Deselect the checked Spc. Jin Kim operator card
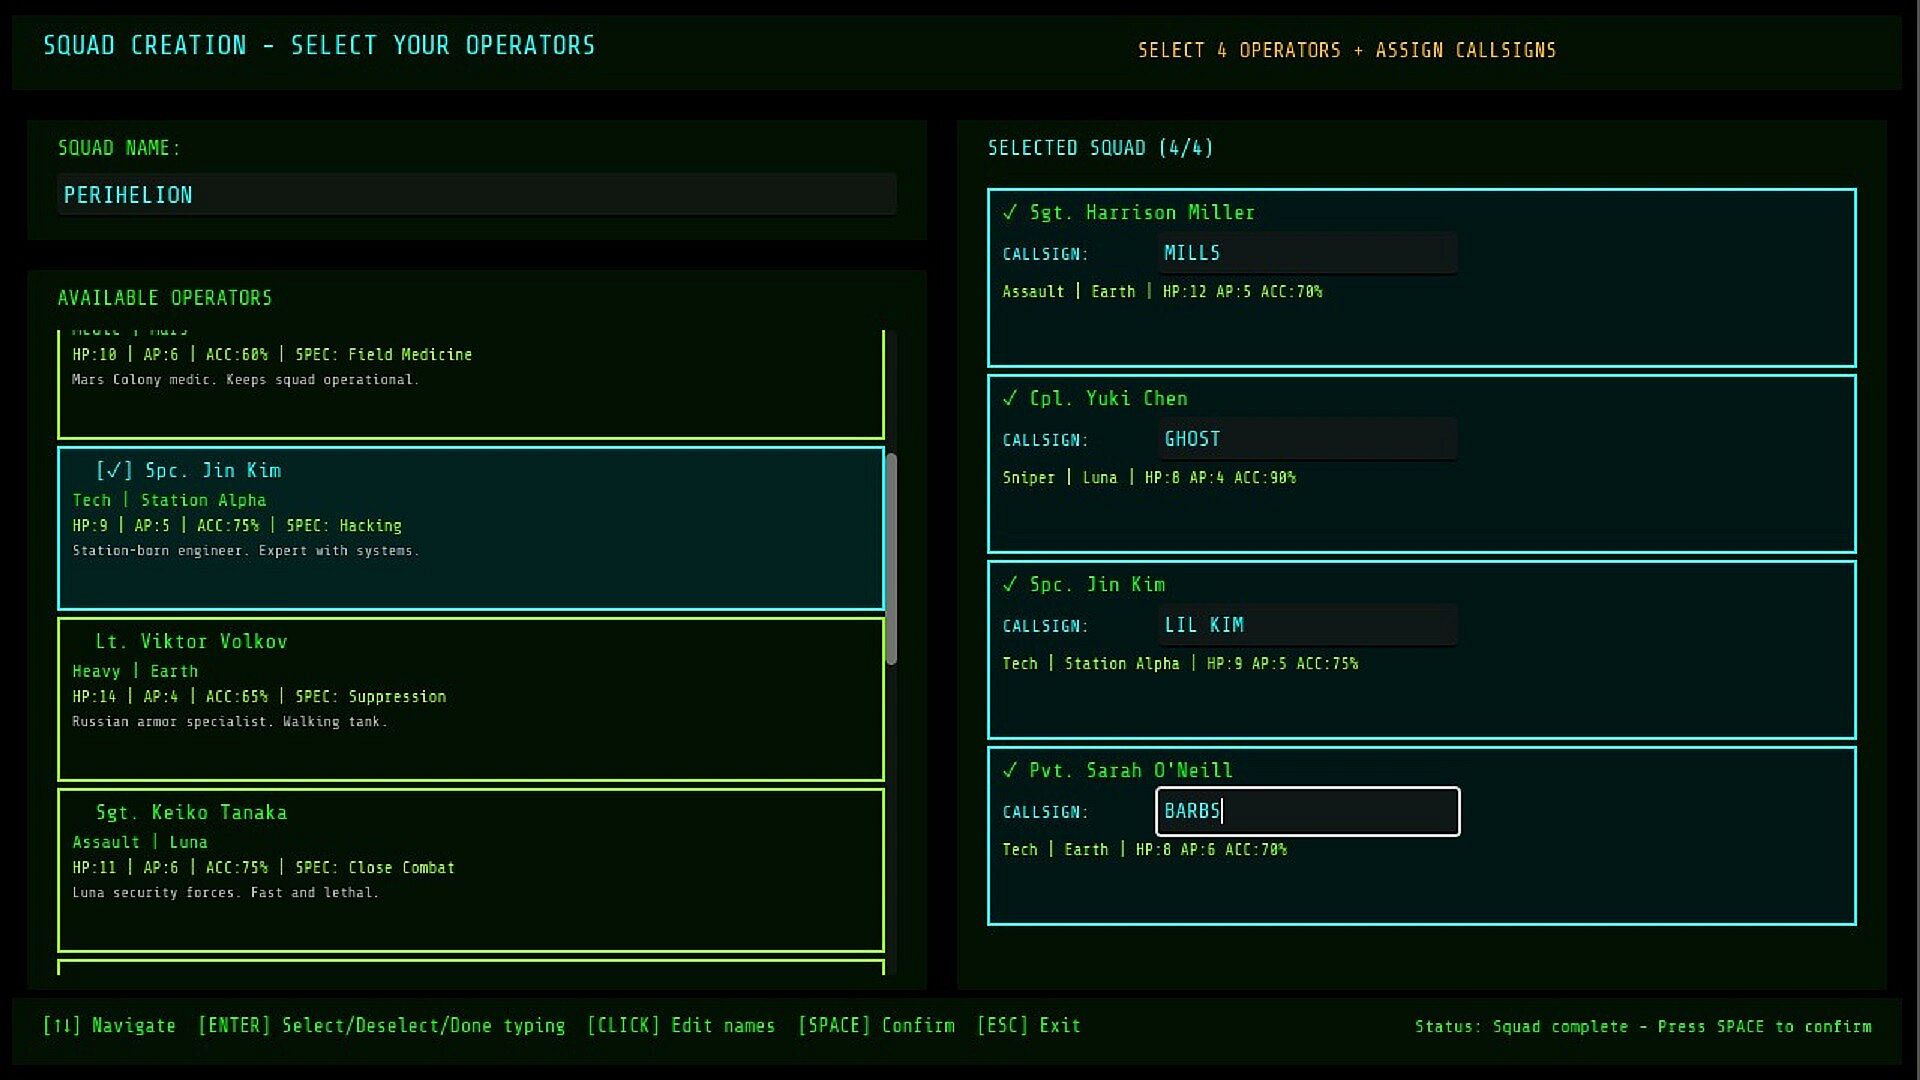This screenshot has width=1920, height=1080. point(470,528)
